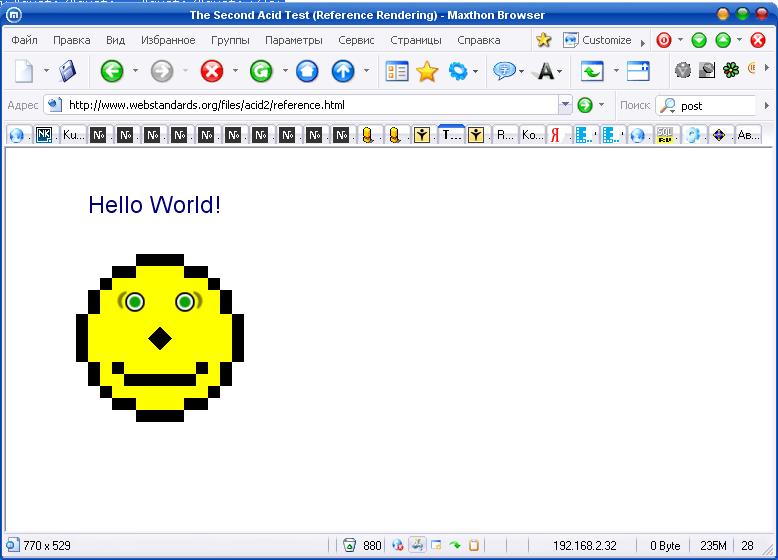This screenshot has width=778, height=560.
Task: Click the address URL field
Action: point(308,105)
